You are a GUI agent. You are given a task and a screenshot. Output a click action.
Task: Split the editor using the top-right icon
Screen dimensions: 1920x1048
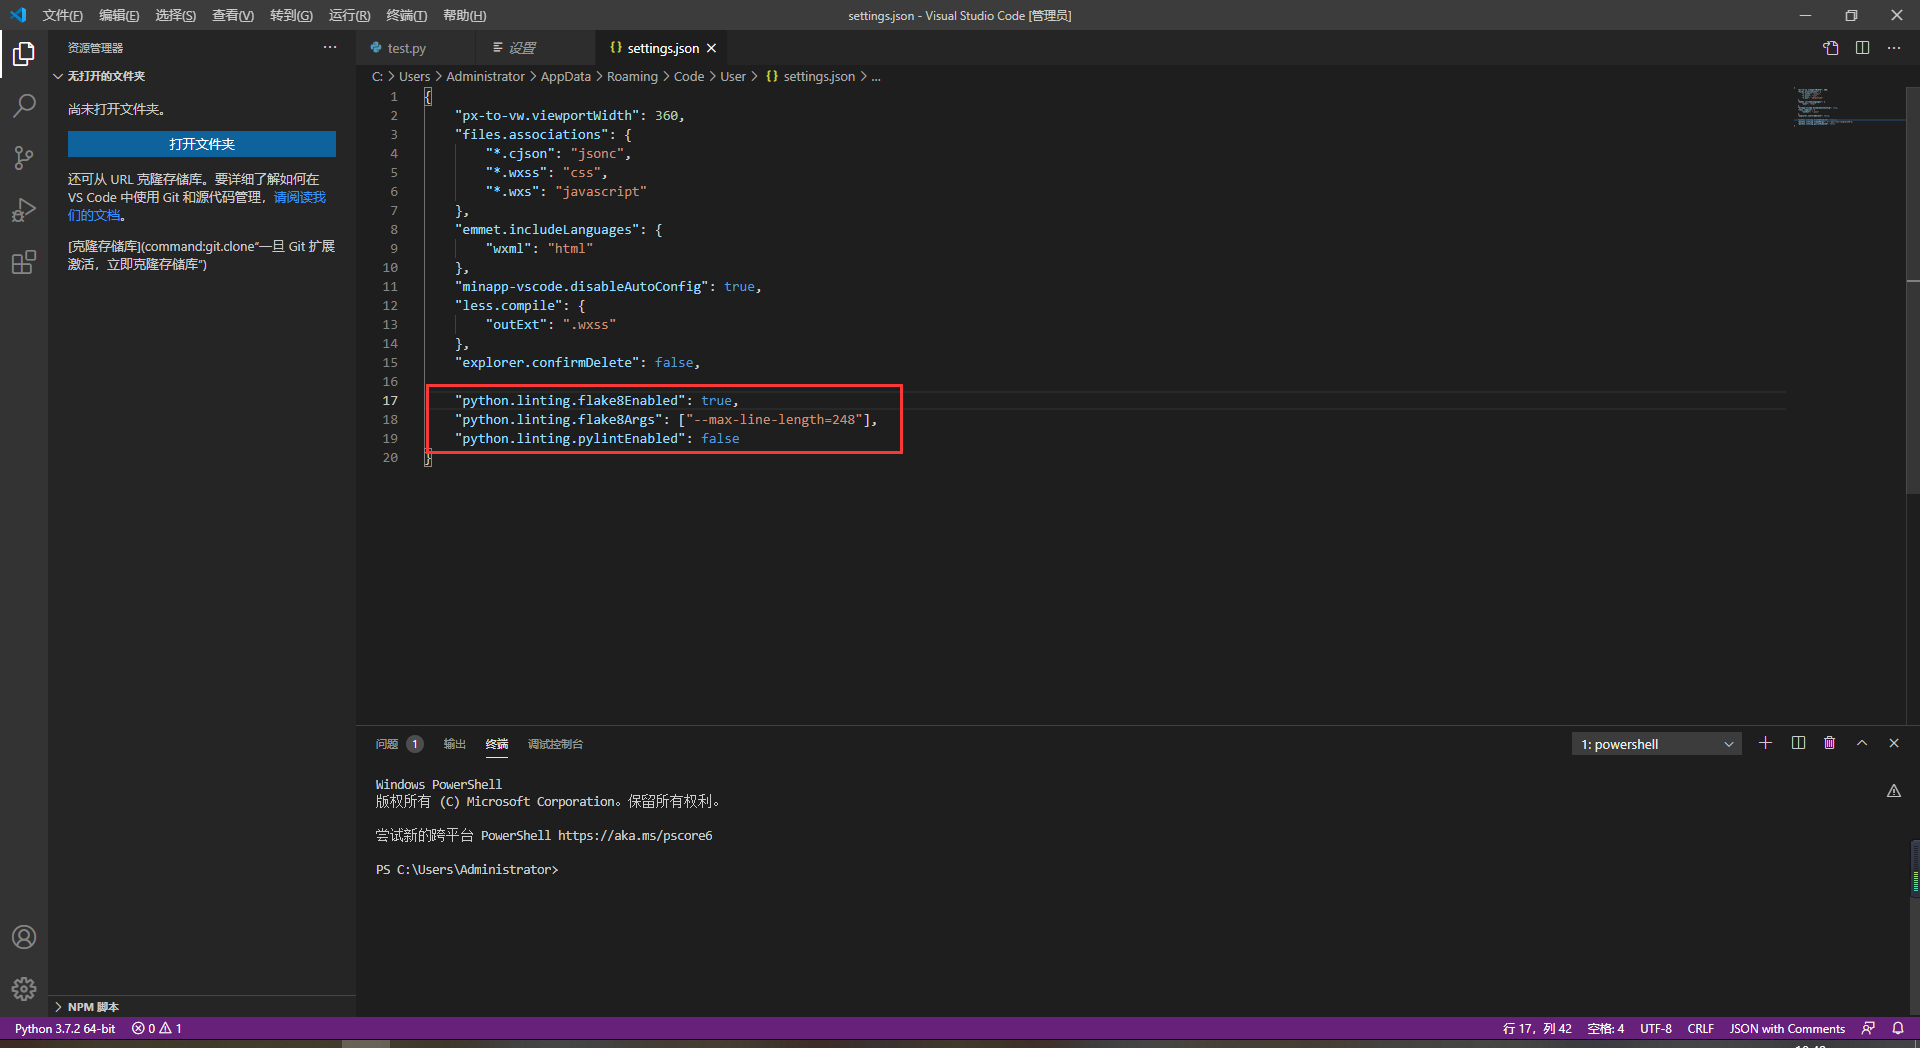tap(1862, 47)
